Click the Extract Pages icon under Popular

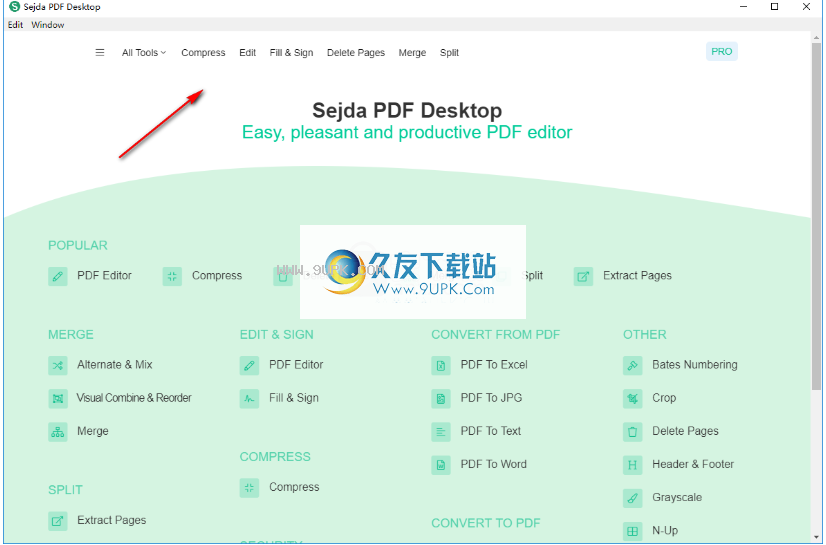click(x=583, y=276)
